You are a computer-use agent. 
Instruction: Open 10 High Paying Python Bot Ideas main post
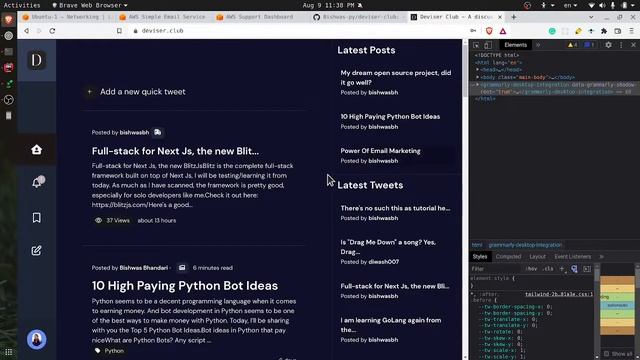(184, 285)
